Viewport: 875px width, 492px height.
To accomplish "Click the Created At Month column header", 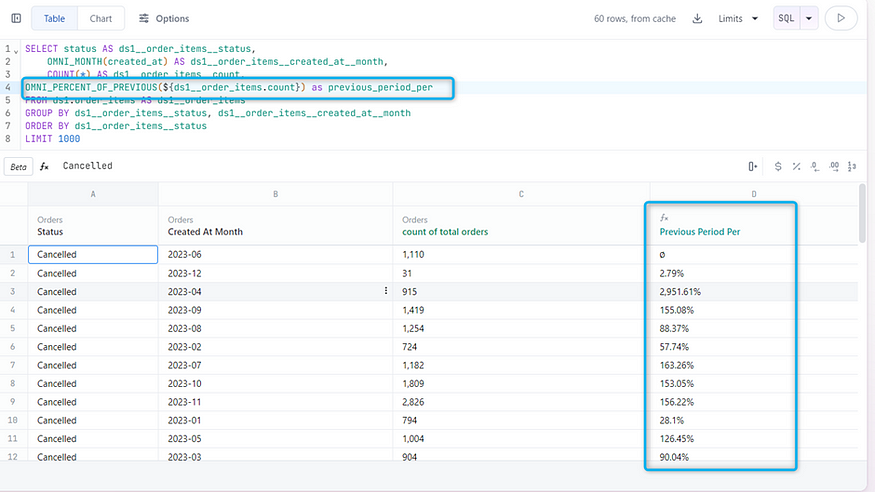I will point(276,225).
